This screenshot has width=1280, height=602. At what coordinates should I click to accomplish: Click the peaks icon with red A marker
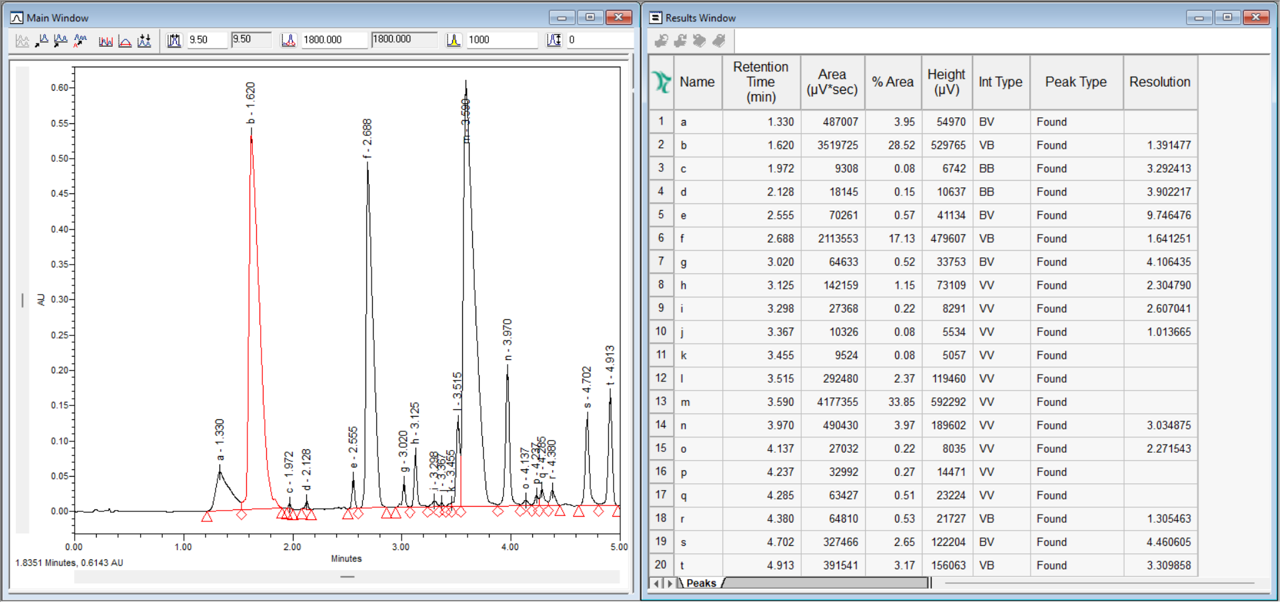[79, 41]
